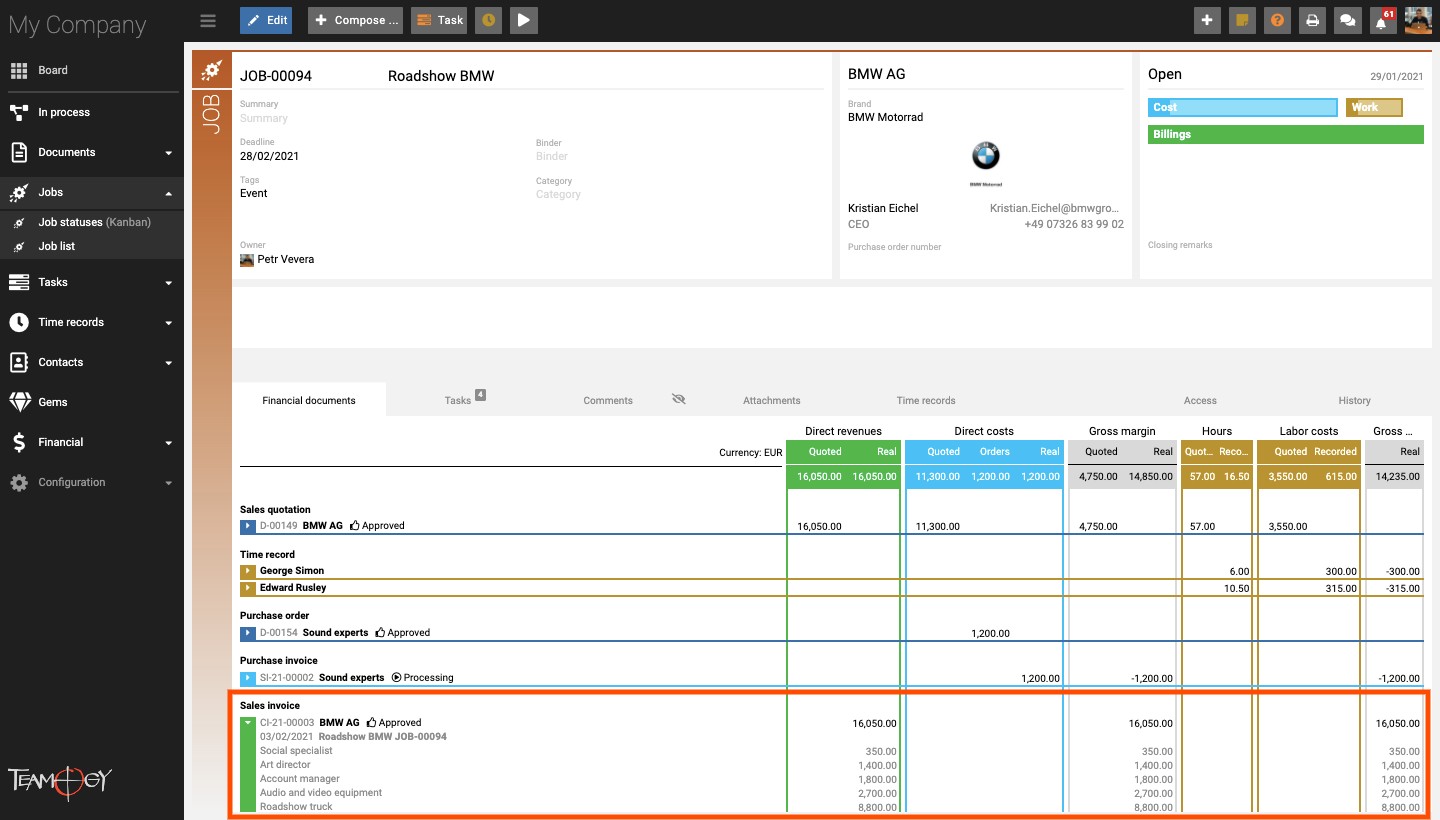The height and width of the screenshot is (820, 1440).
Task: Open In process in the sidebar
Action: pyautogui.click(x=92, y=112)
